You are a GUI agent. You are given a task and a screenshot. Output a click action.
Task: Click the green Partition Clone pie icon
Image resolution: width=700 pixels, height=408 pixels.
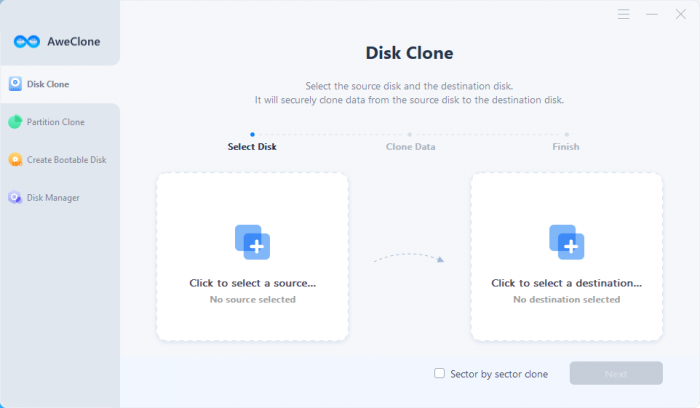[x=15, y=121]
